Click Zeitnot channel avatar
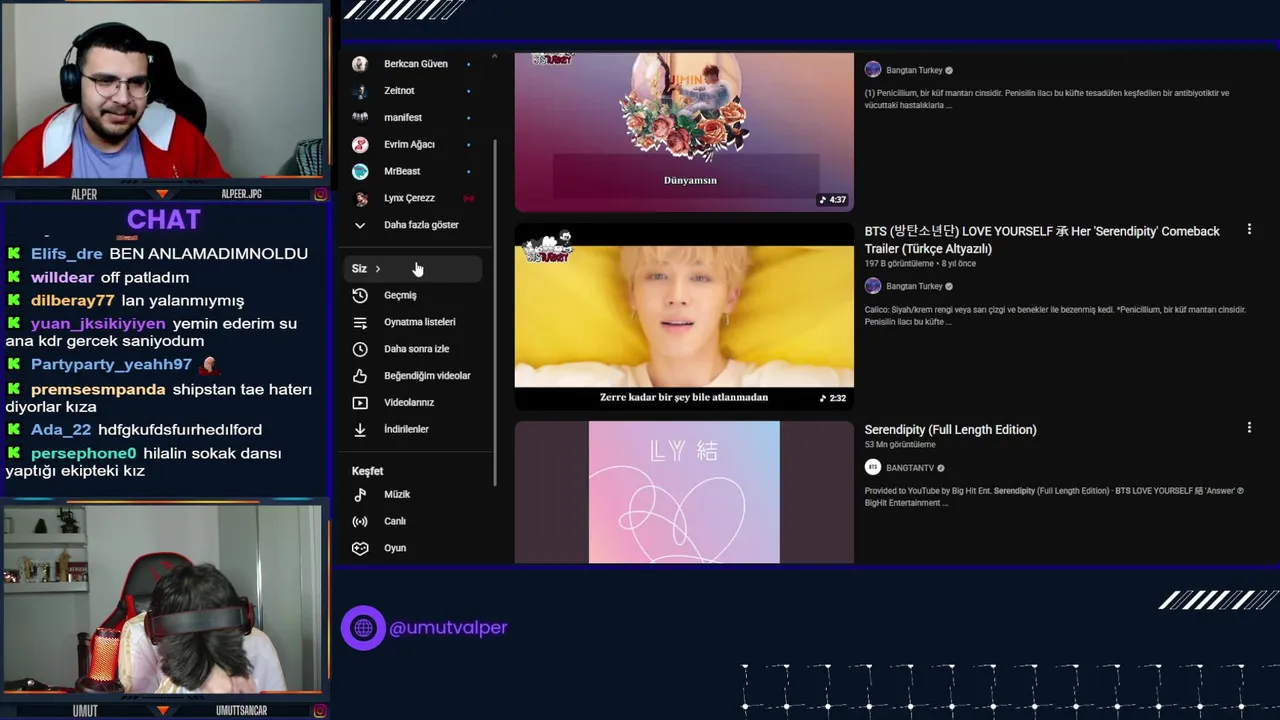The image size is (1280, 720). pos(360,91)
